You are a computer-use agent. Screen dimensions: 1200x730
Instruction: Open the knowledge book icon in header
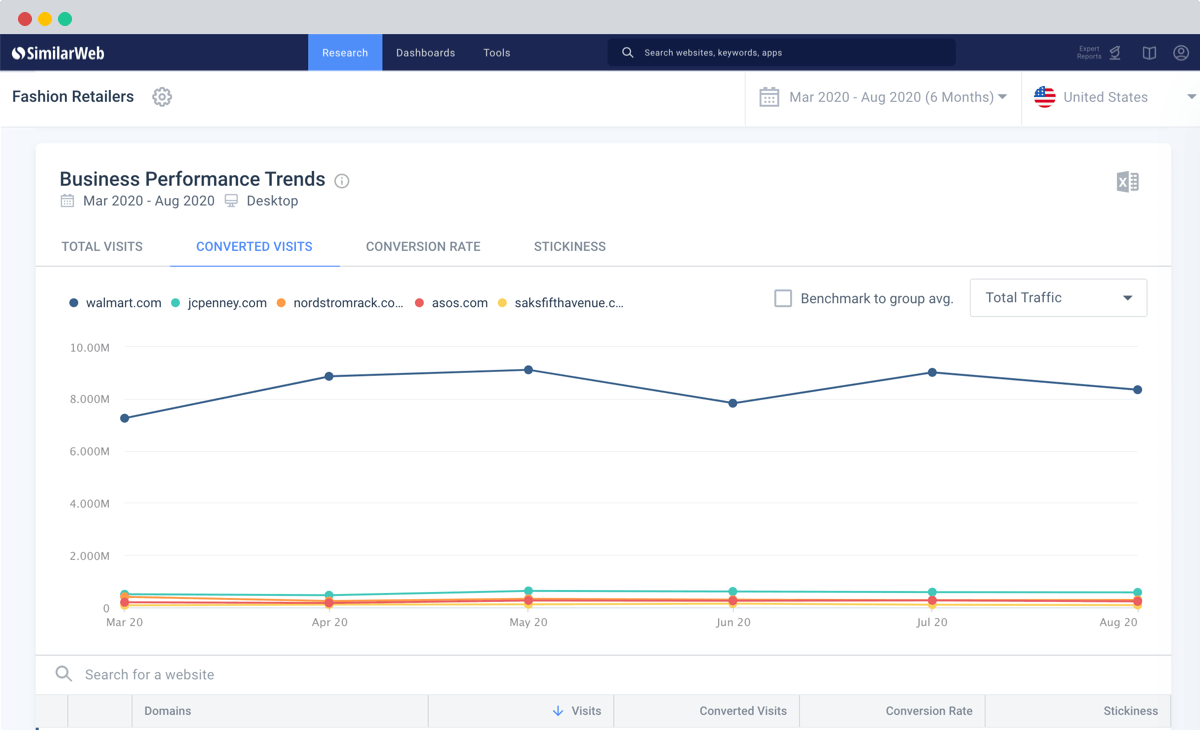(x=1150, y=53)
